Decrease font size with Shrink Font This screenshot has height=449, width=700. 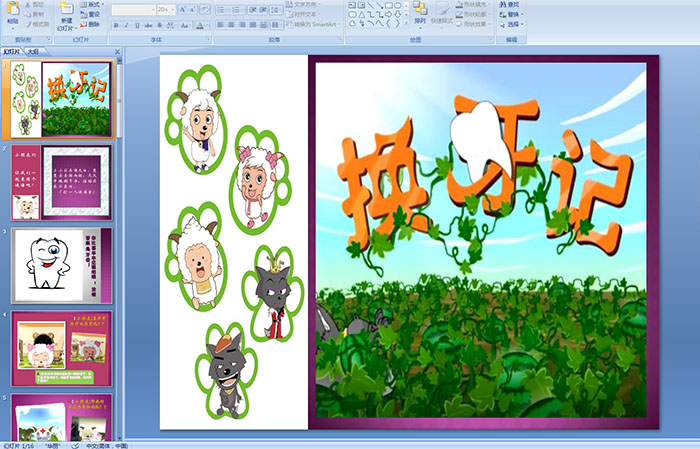193,10
